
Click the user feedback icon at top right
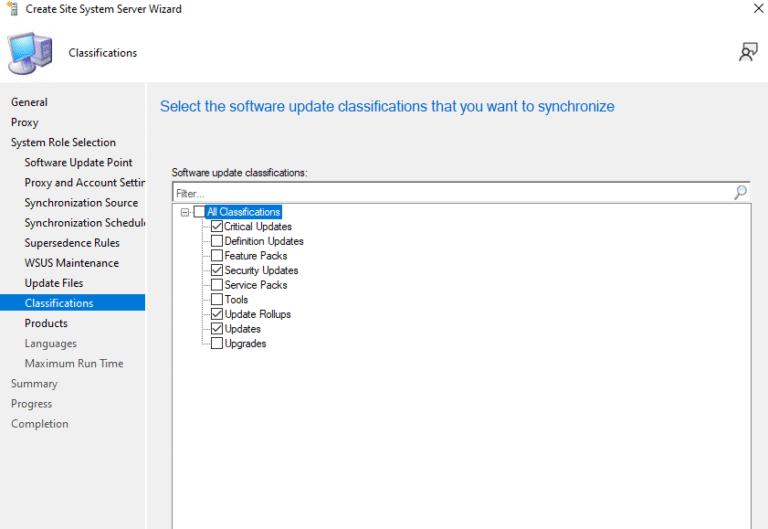tap(748, 52)
